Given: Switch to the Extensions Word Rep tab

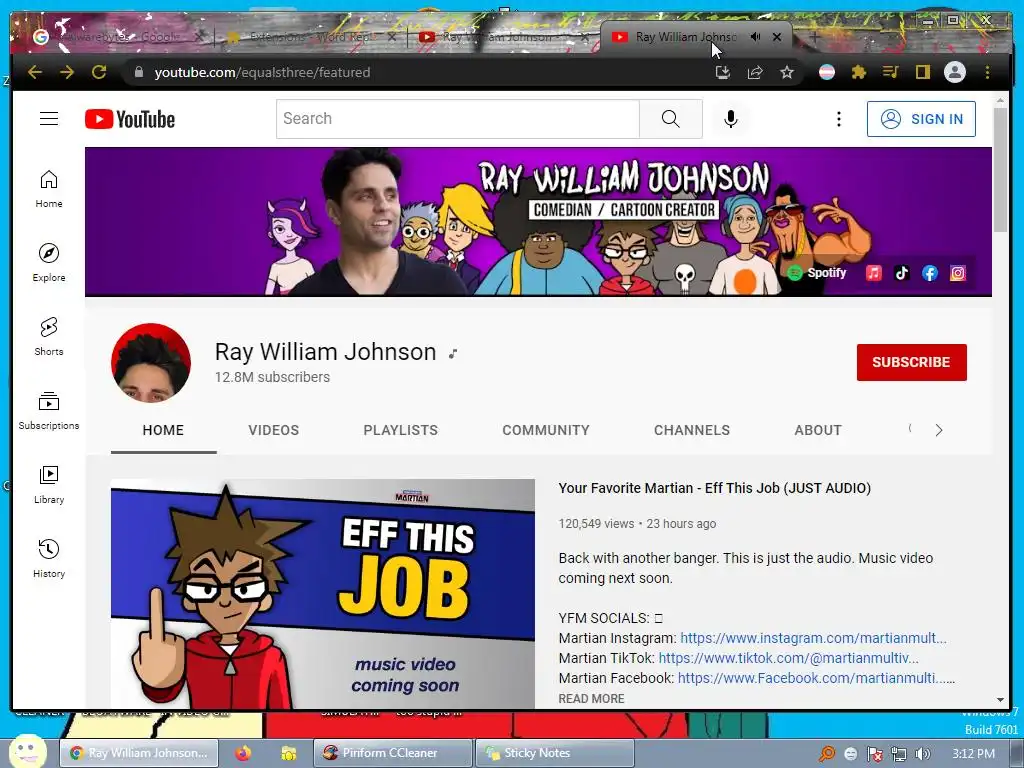Looking at the screenshot, I should (x=310, y=37).
